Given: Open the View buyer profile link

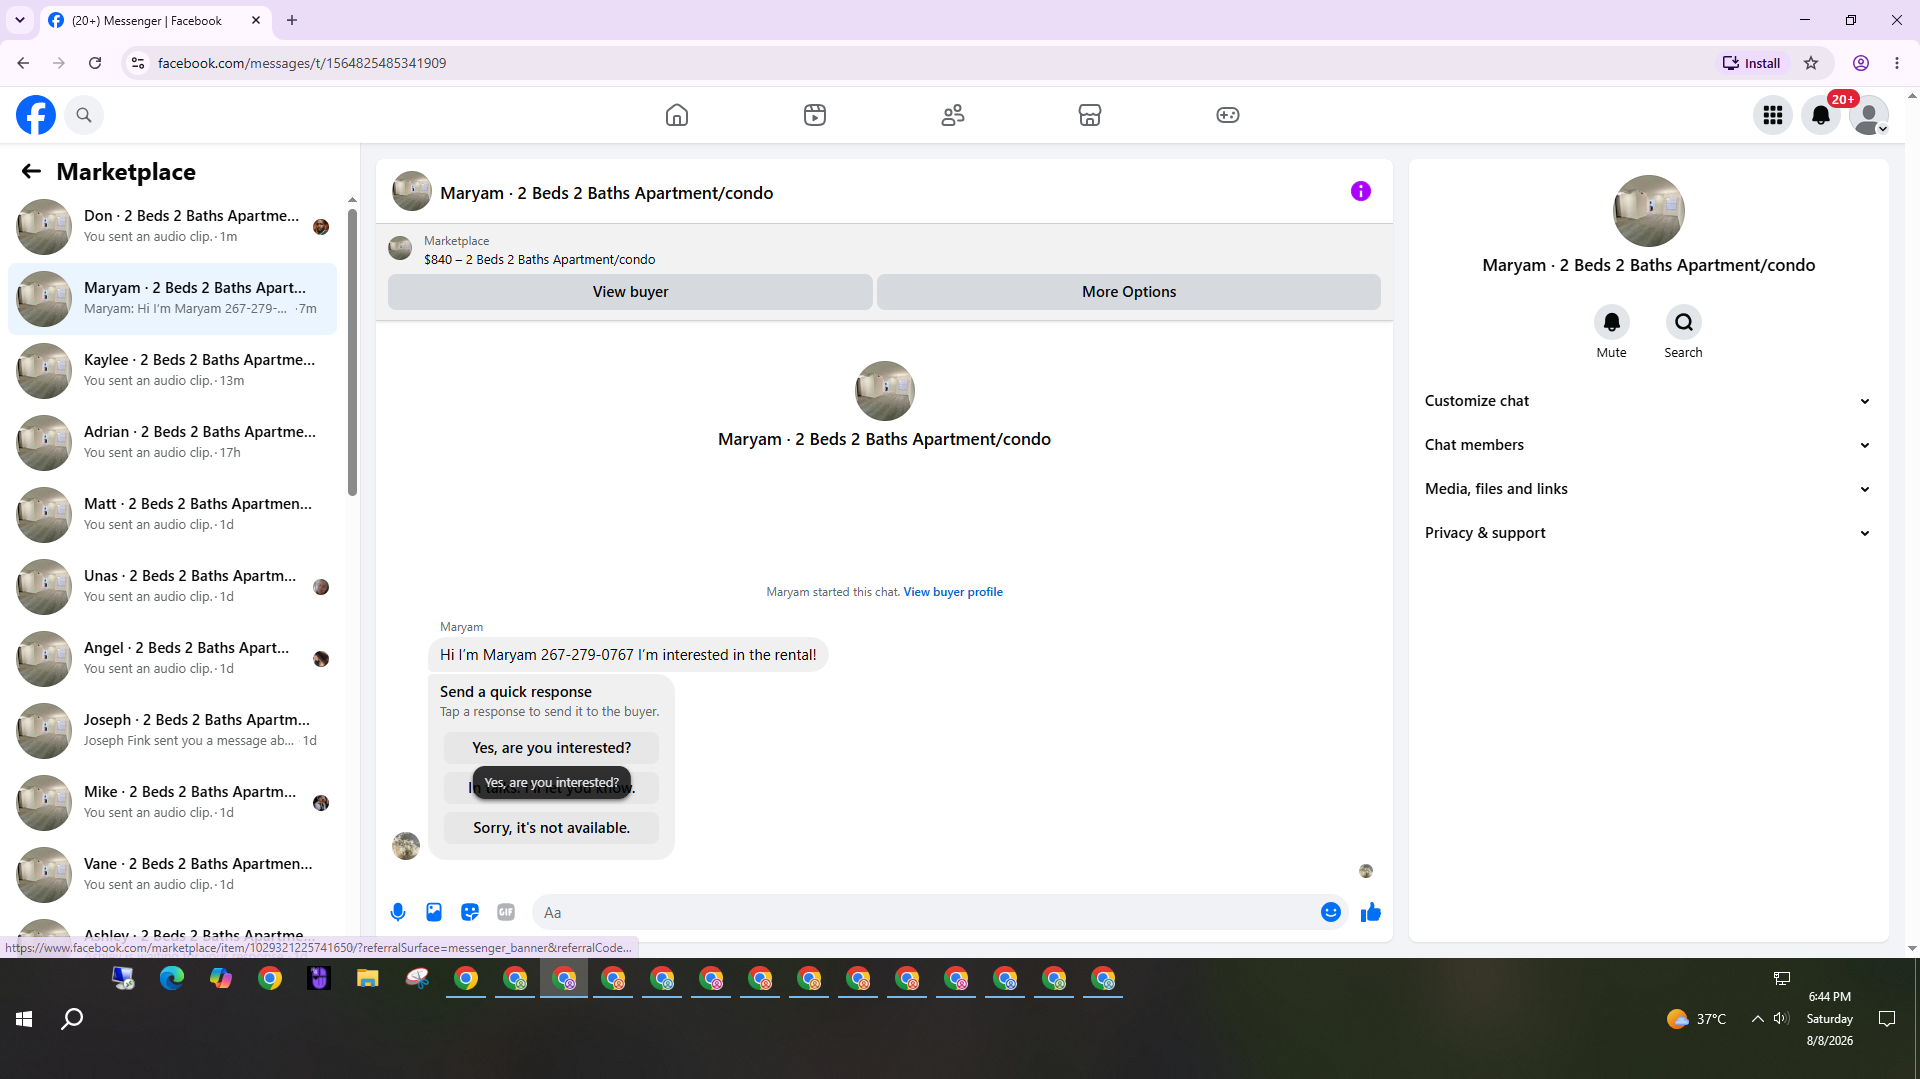Looking at the screenshot, I should coord(953,592).
